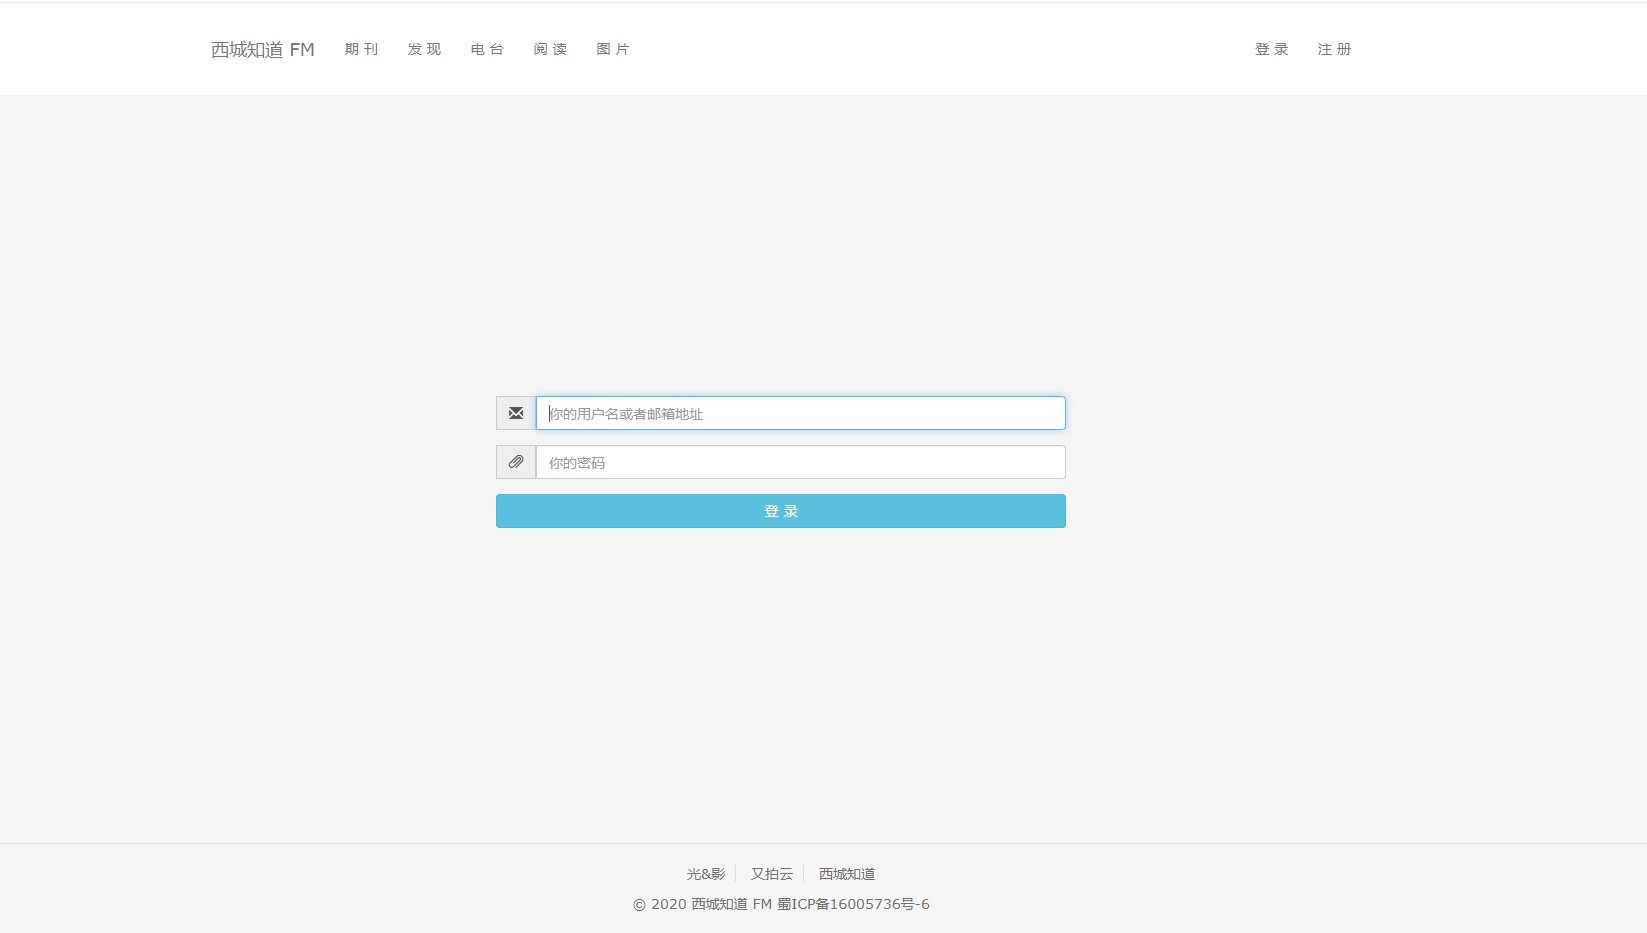Focus the username or email input field
The height and width of the screenshot is (933, 1647).
click(801, 413)
